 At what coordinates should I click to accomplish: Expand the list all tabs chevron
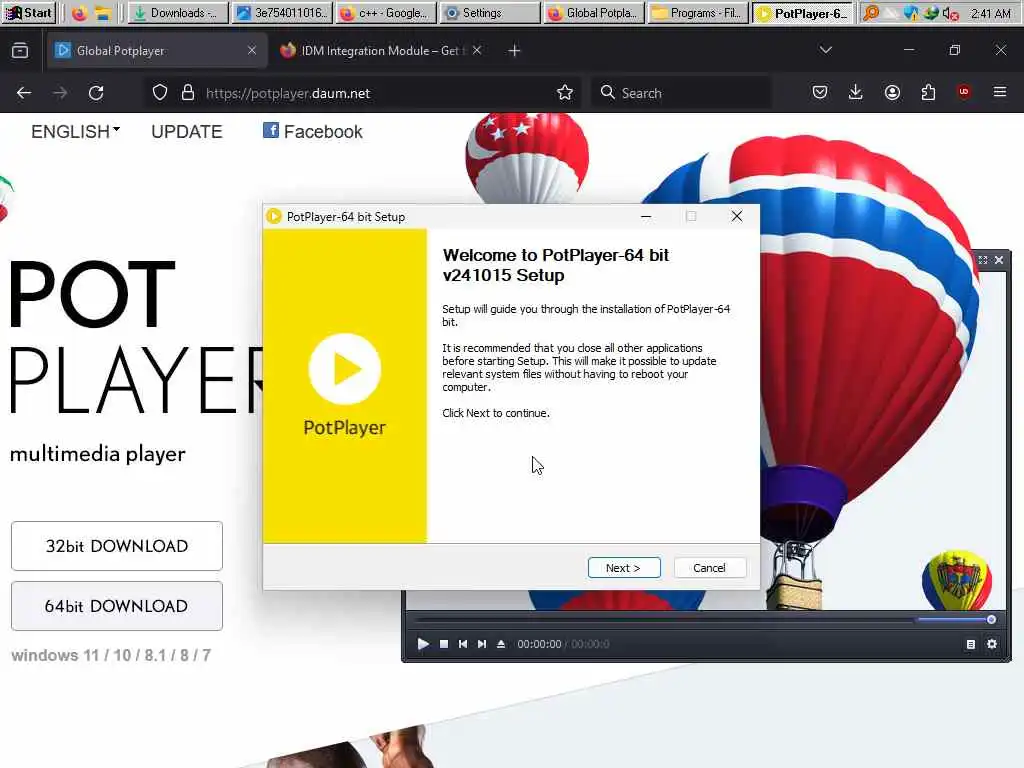point(825,50)
